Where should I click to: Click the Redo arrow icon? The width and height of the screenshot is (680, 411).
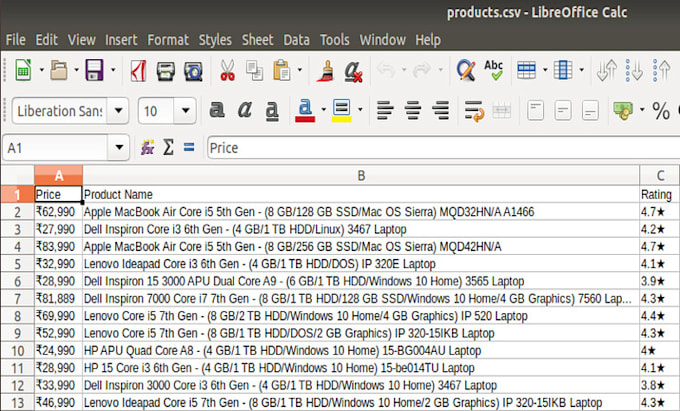point(422,69)
